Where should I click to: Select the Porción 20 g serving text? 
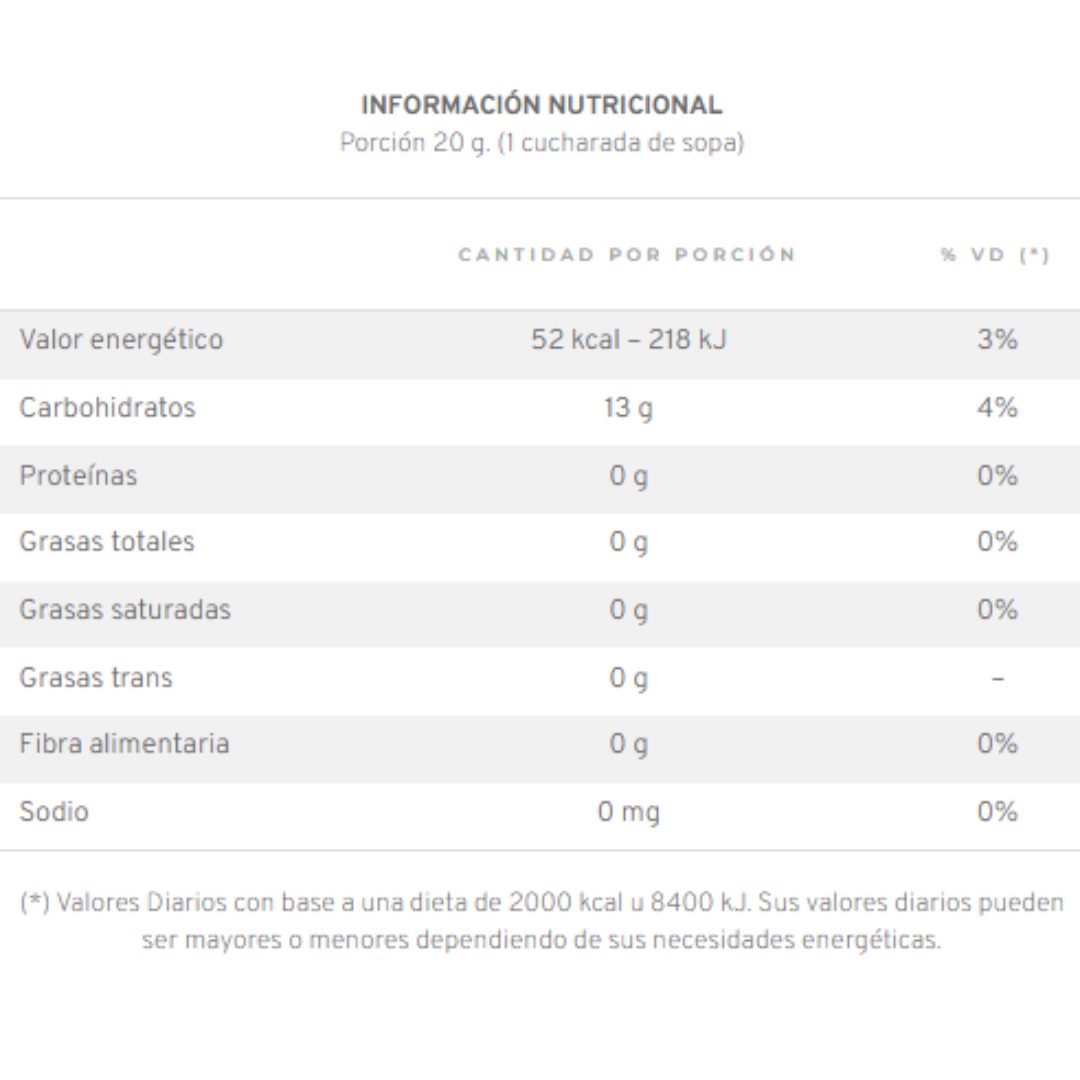coord(541,143)
